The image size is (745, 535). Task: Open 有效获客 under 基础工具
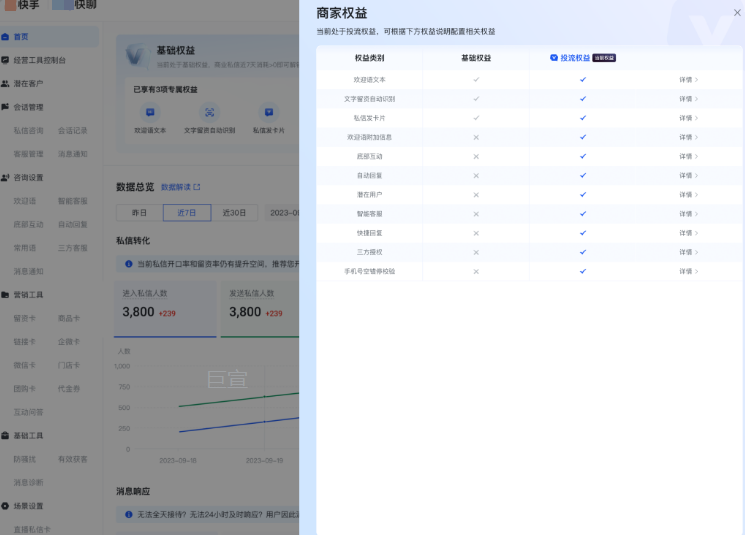pyautogui.click(x=73, y=459)
